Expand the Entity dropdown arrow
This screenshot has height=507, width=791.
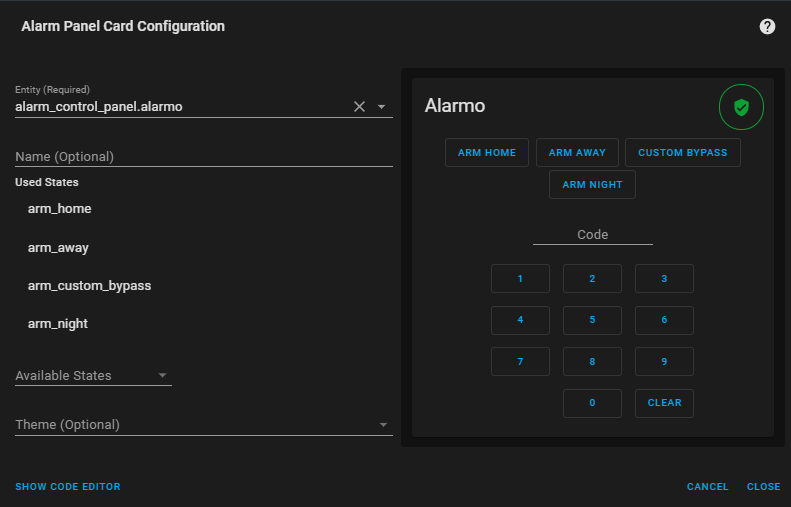(381, 107)
